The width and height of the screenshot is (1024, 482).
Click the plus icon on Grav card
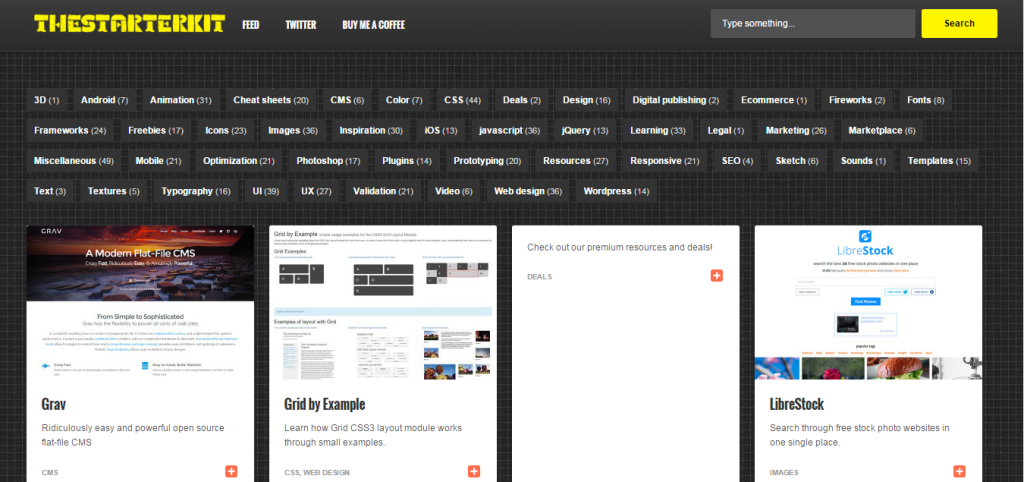tap(231, 471)
